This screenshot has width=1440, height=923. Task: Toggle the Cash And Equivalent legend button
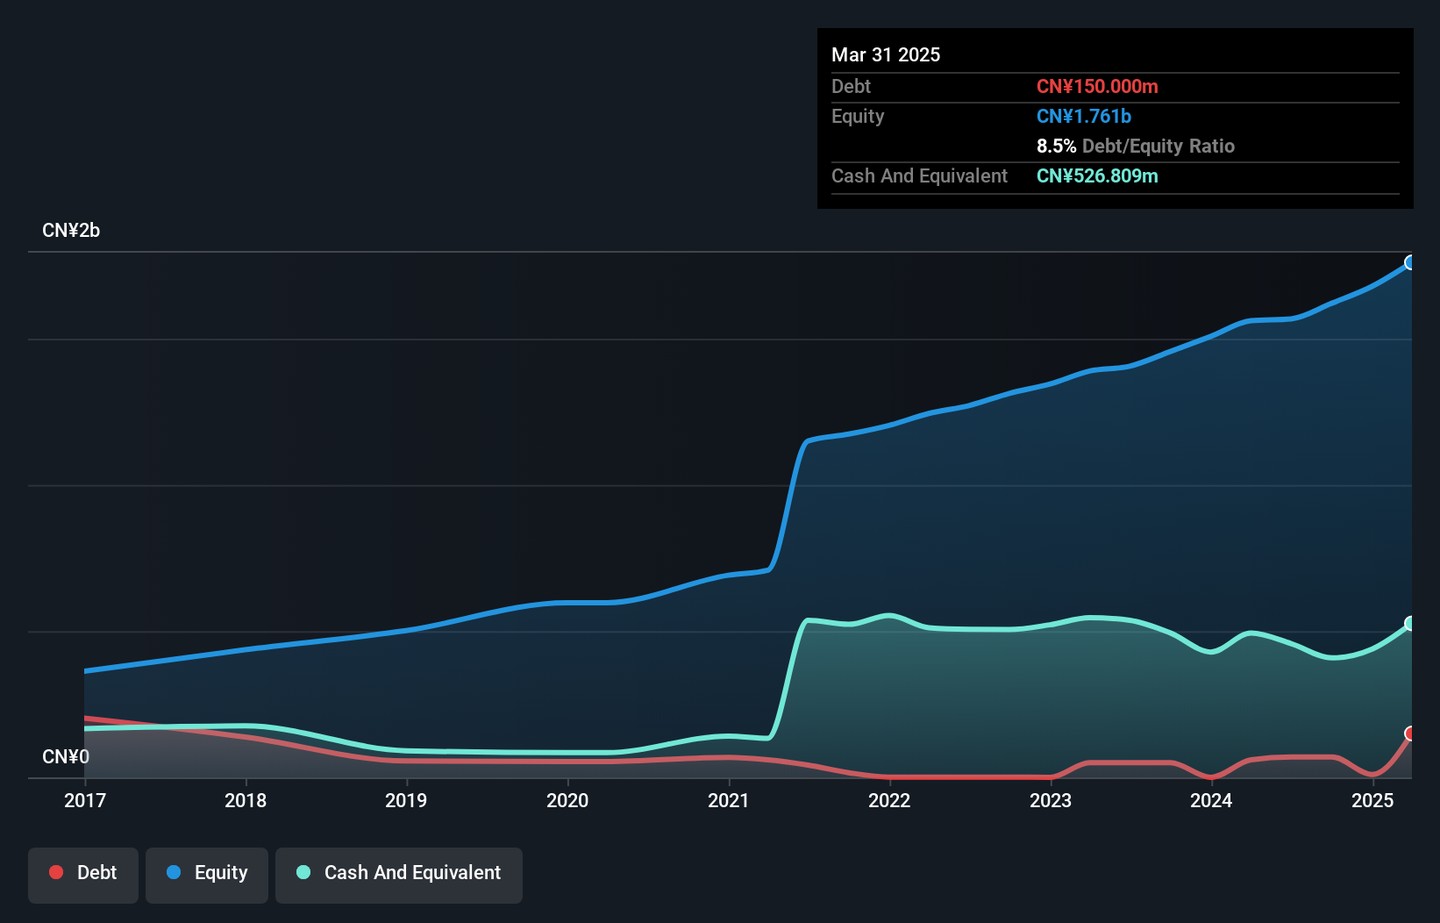click(399, 875)
